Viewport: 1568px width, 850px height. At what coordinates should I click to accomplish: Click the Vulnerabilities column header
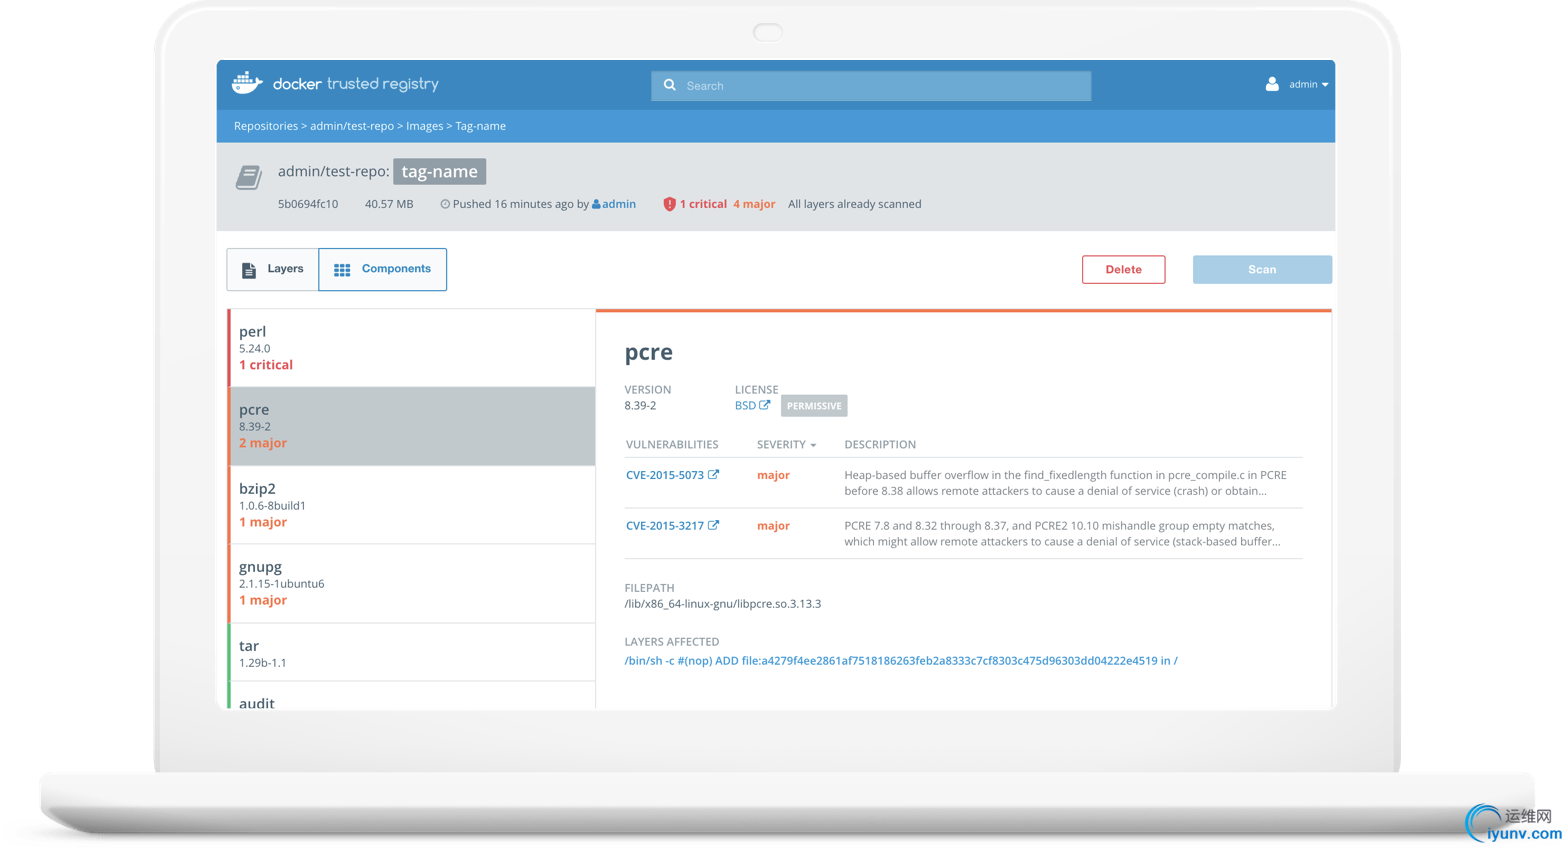tap(672, 445)
